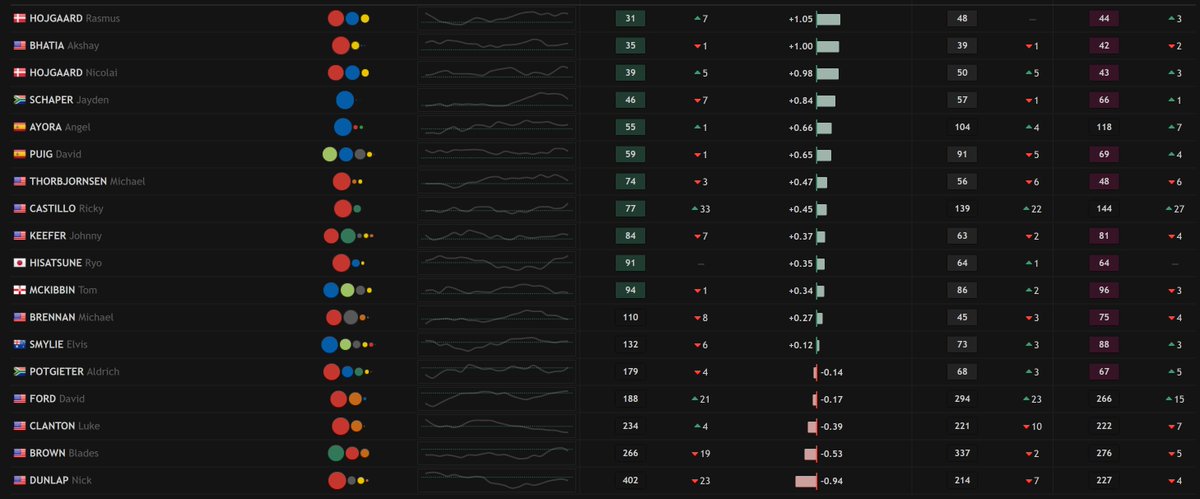Click the bubble cluster in David Ford's row
1200x499 pixels.
pos(349,399)
